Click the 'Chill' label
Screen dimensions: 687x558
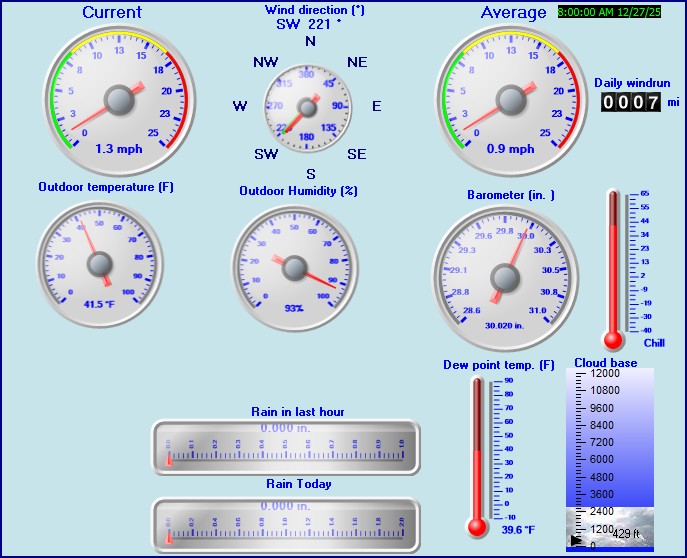(654, 343)
